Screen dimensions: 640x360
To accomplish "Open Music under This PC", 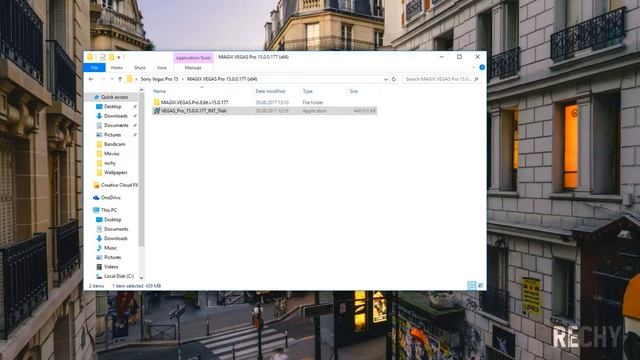I will tap(110, 248).
